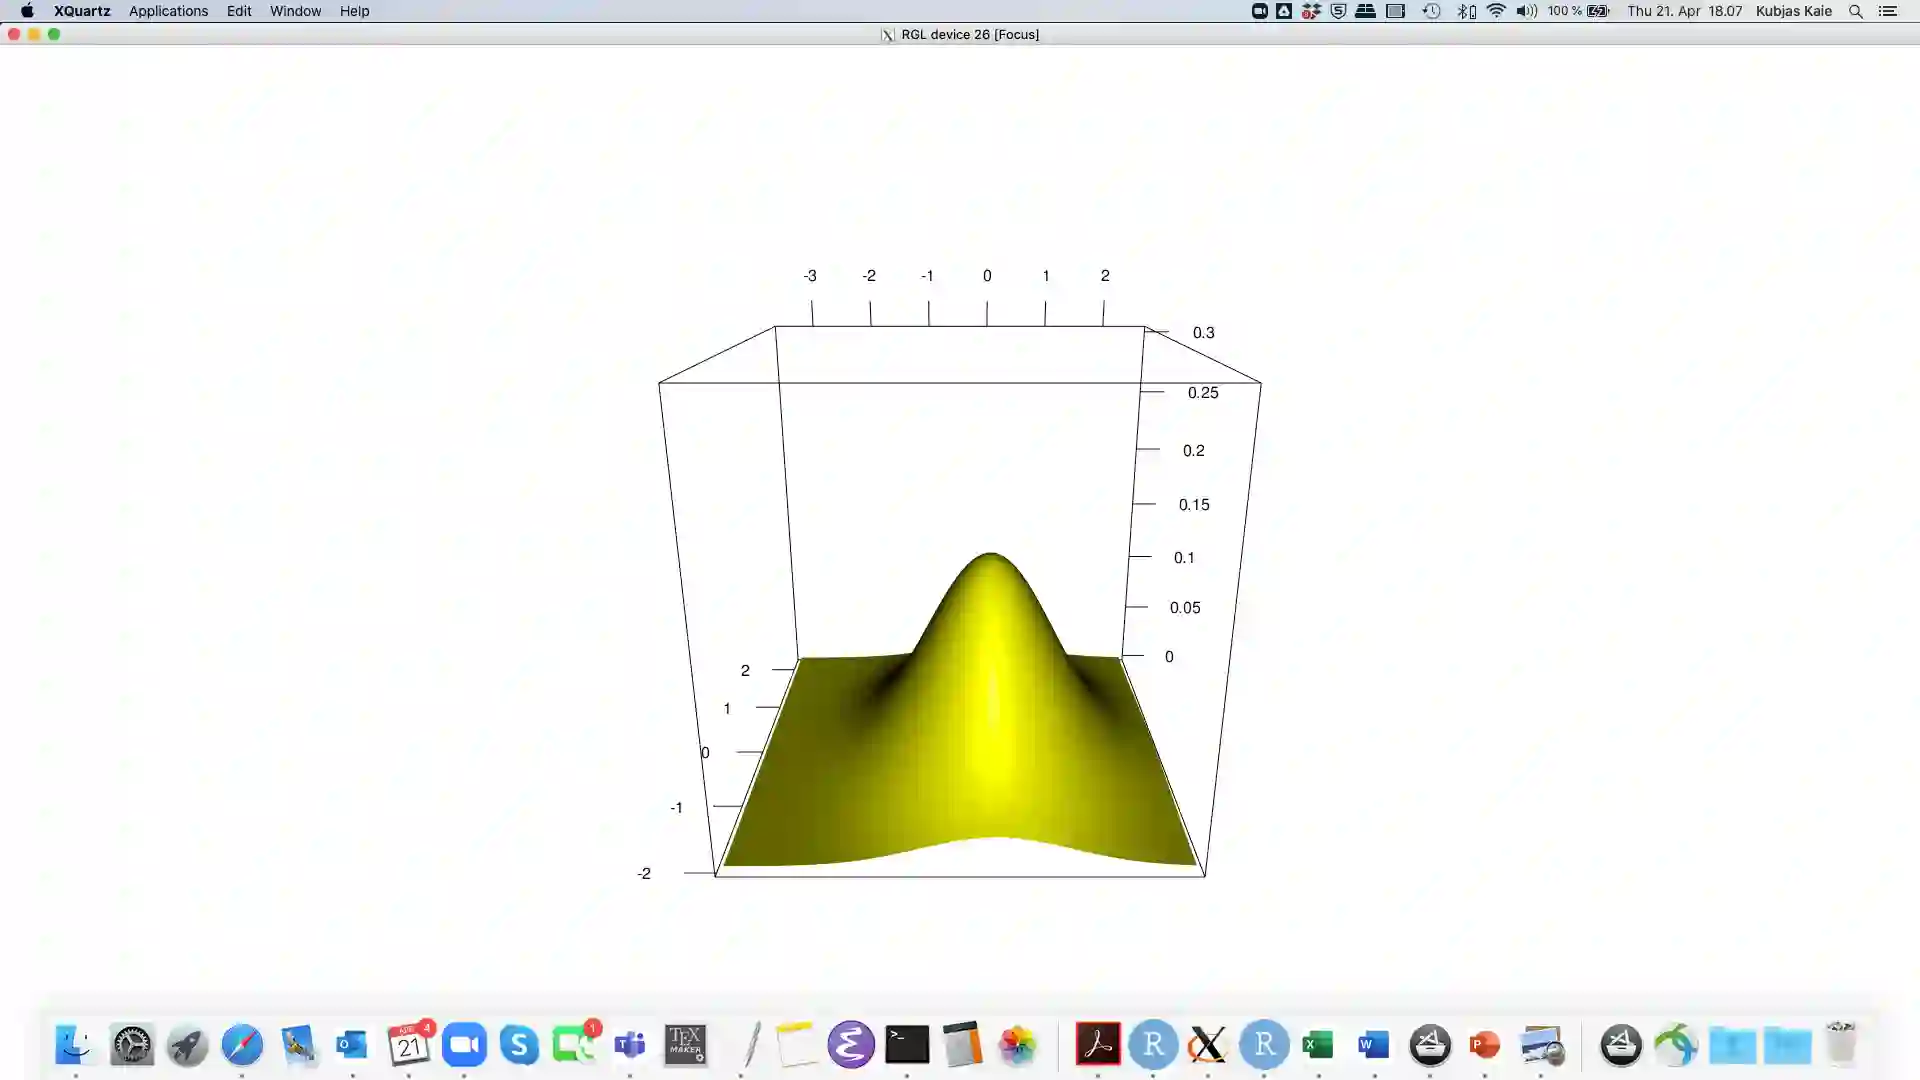Open the Edit menu in menu bar
This screenshot has width=1920, height=1080.
coord(239,11)
